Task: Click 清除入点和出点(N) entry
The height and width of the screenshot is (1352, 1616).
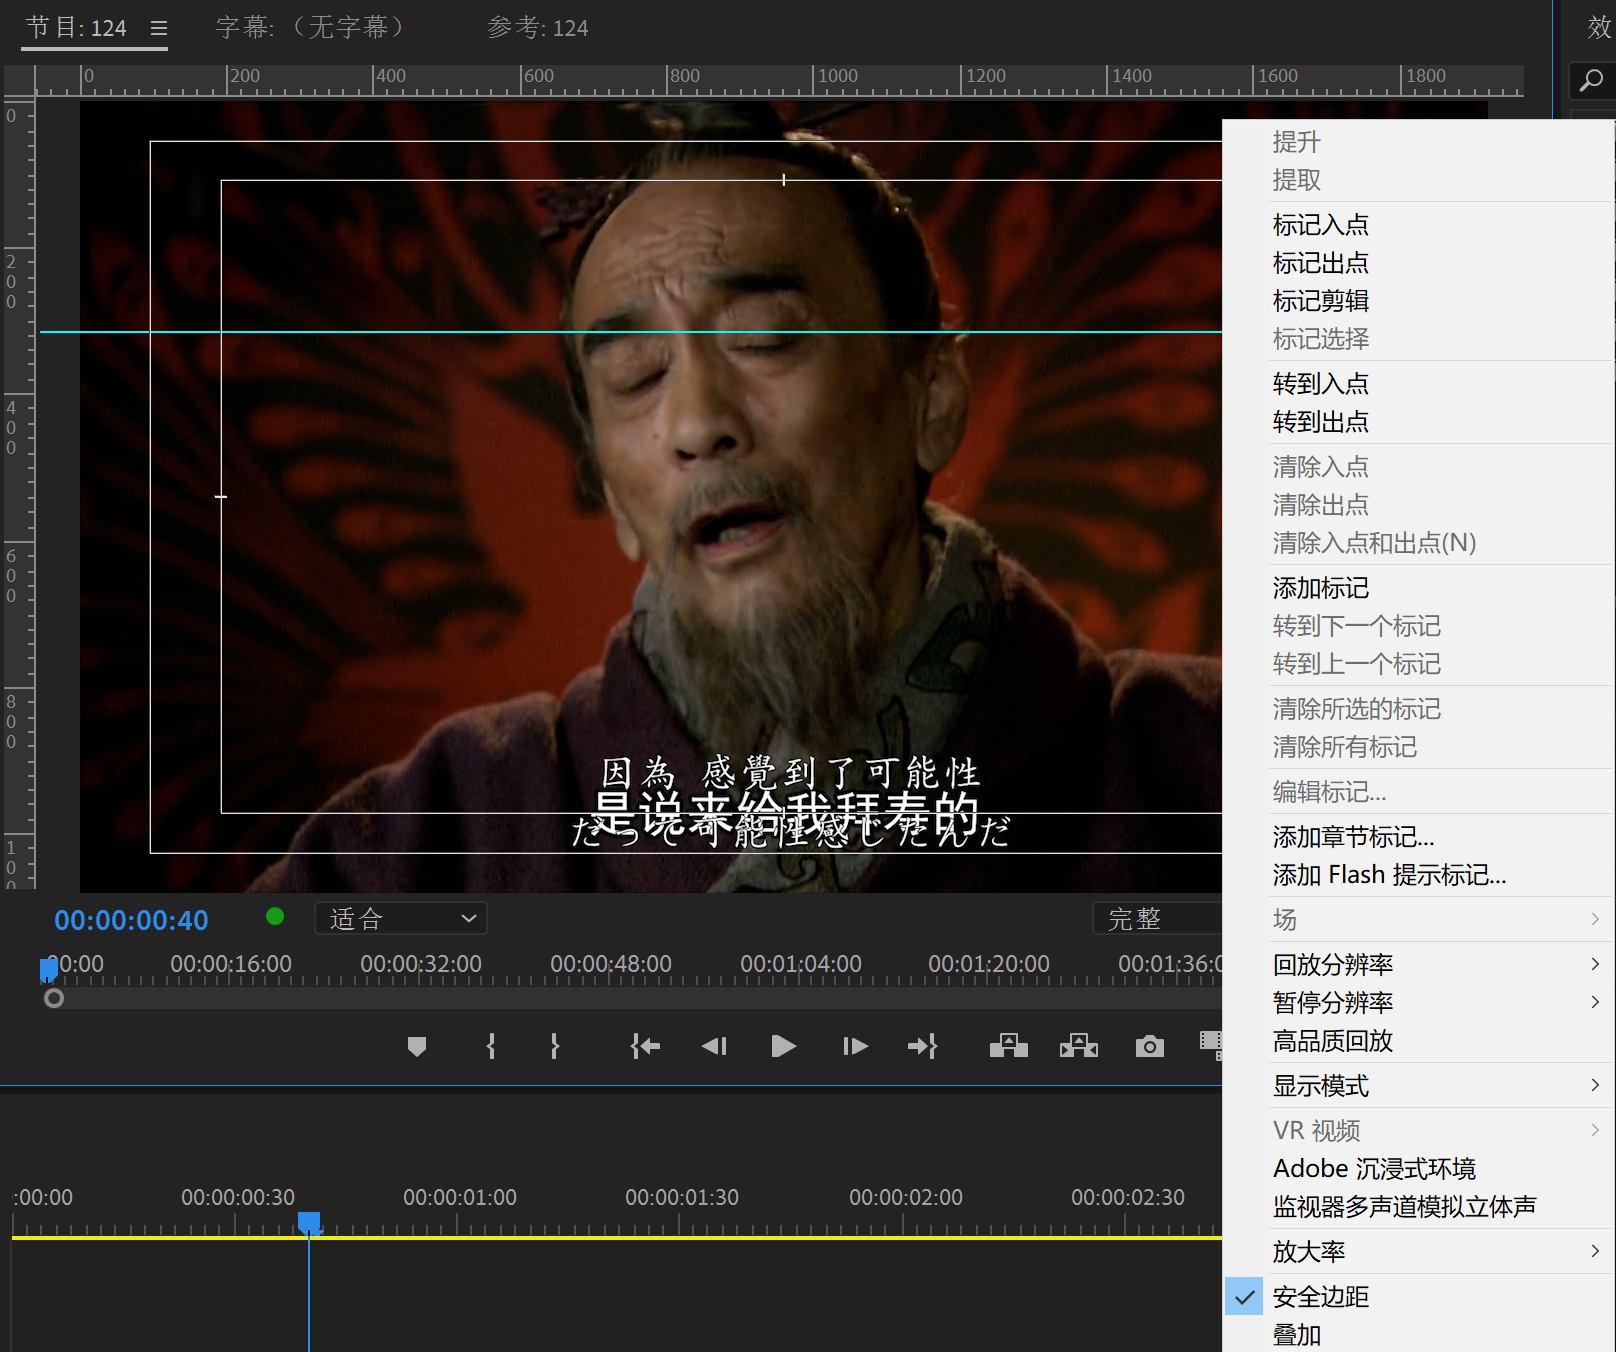Action: pos(1419,543)
